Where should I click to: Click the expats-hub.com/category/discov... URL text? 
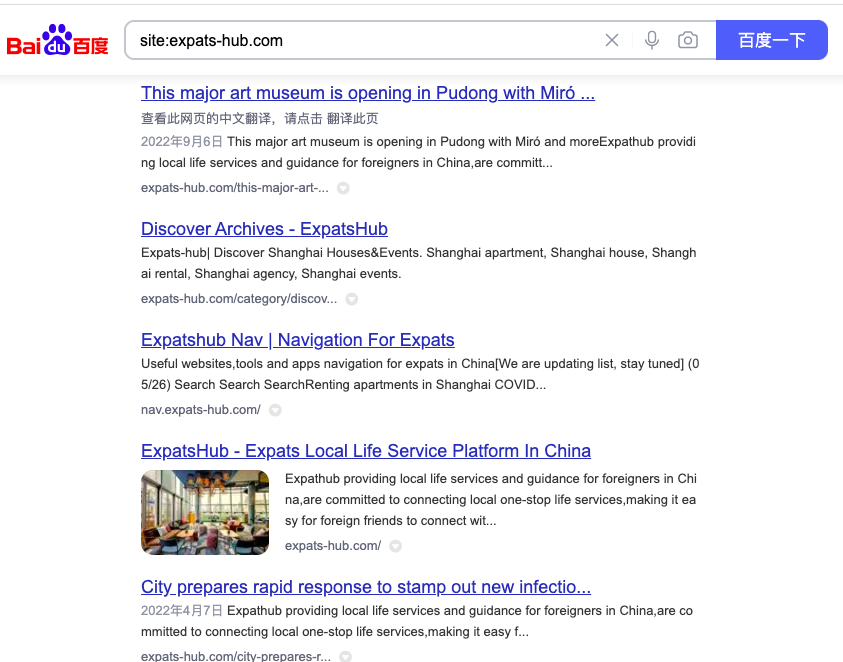tap(239, 298)
